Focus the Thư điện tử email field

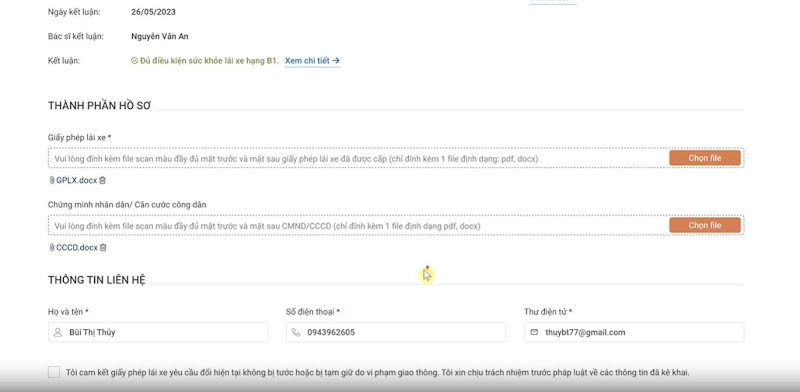[634, 332]
